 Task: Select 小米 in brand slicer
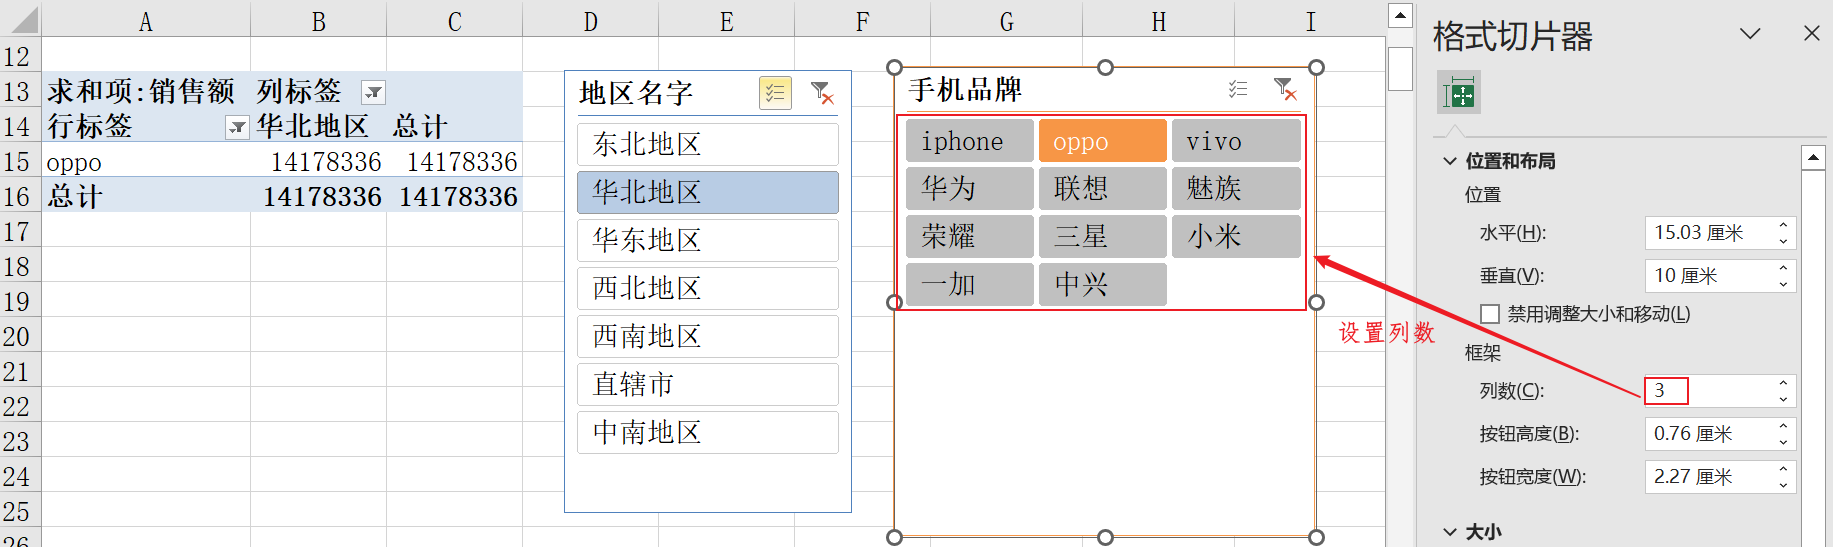pyautogui.click(x=1236, y=236)
